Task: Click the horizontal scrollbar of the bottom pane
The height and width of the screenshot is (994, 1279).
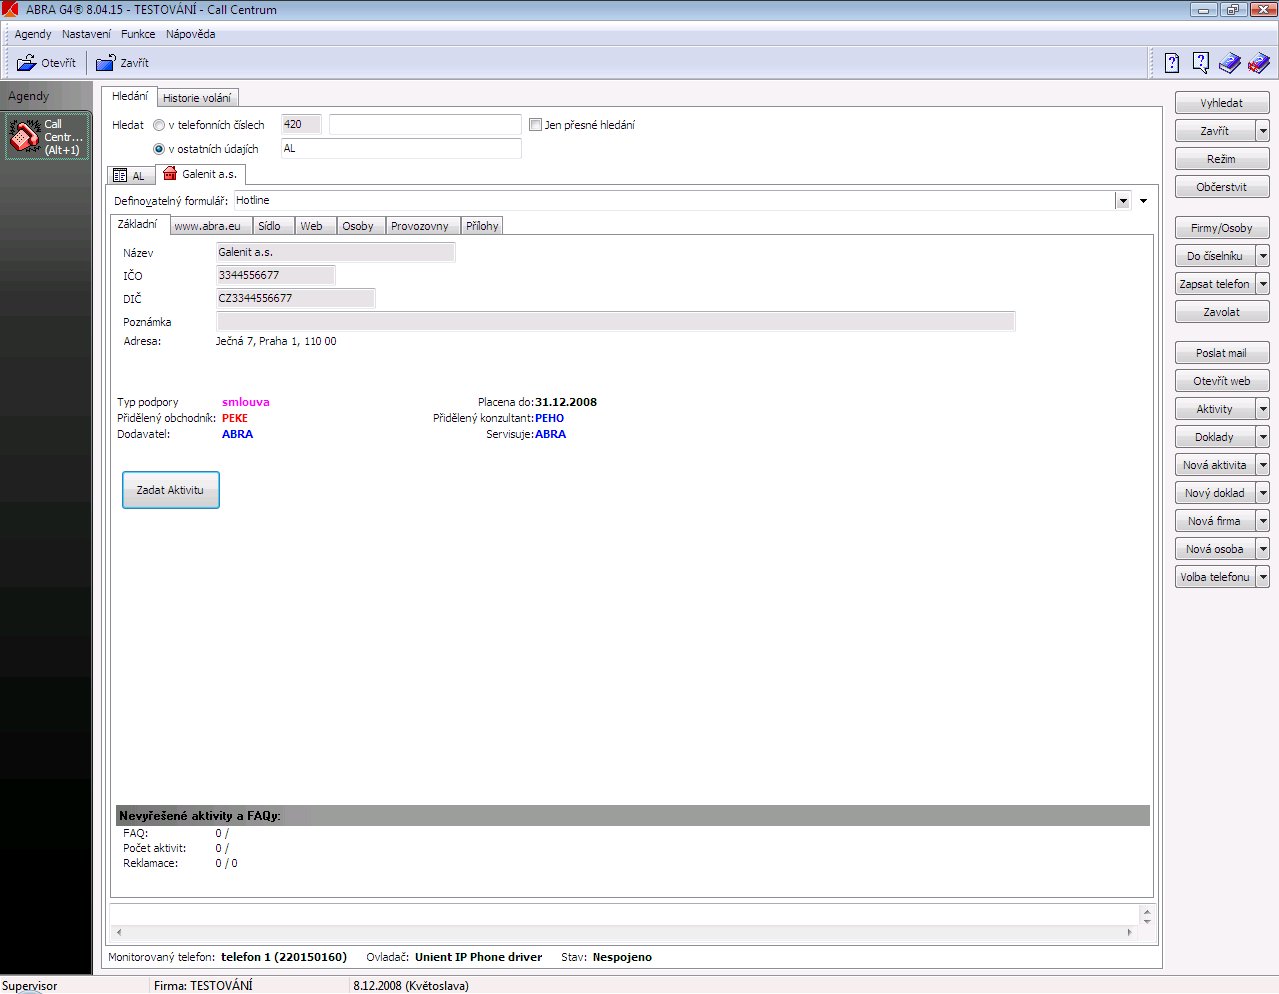Action: pyautogui.click(x=625, y=932)
